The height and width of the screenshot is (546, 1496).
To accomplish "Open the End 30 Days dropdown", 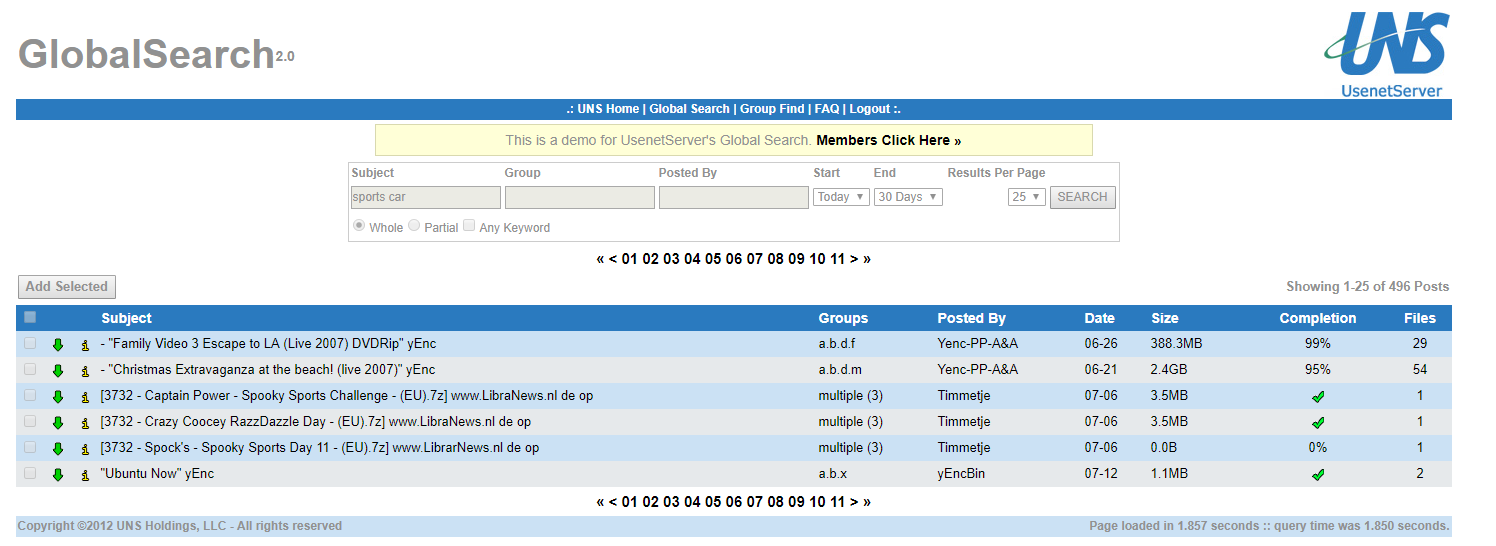I will point(908,197).
